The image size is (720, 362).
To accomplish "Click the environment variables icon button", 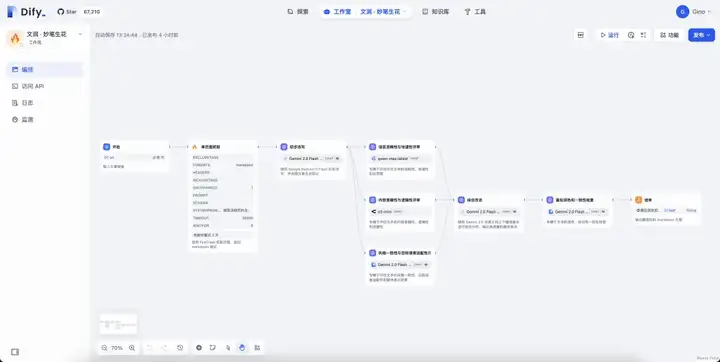I will [x=580, y=35].
